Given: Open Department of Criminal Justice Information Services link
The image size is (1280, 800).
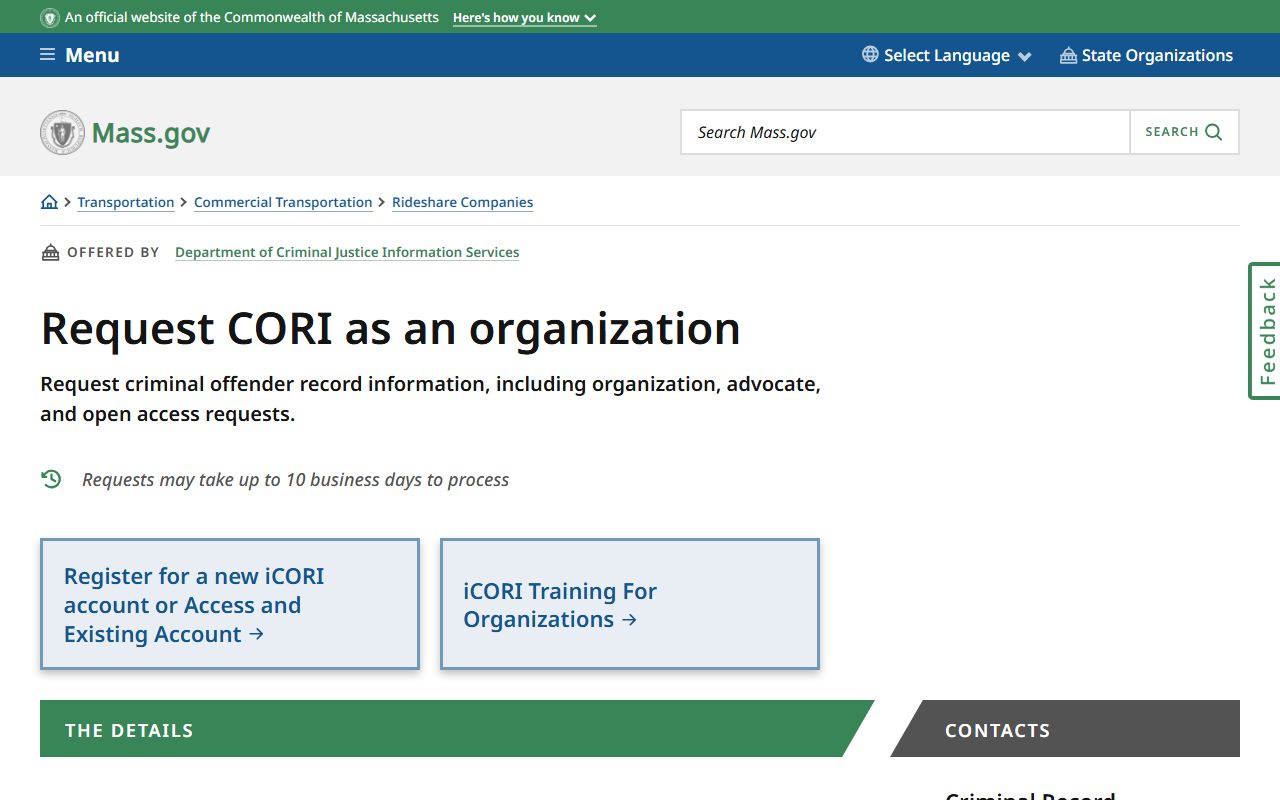Looking at the screenshot, I should pos(347,252).
